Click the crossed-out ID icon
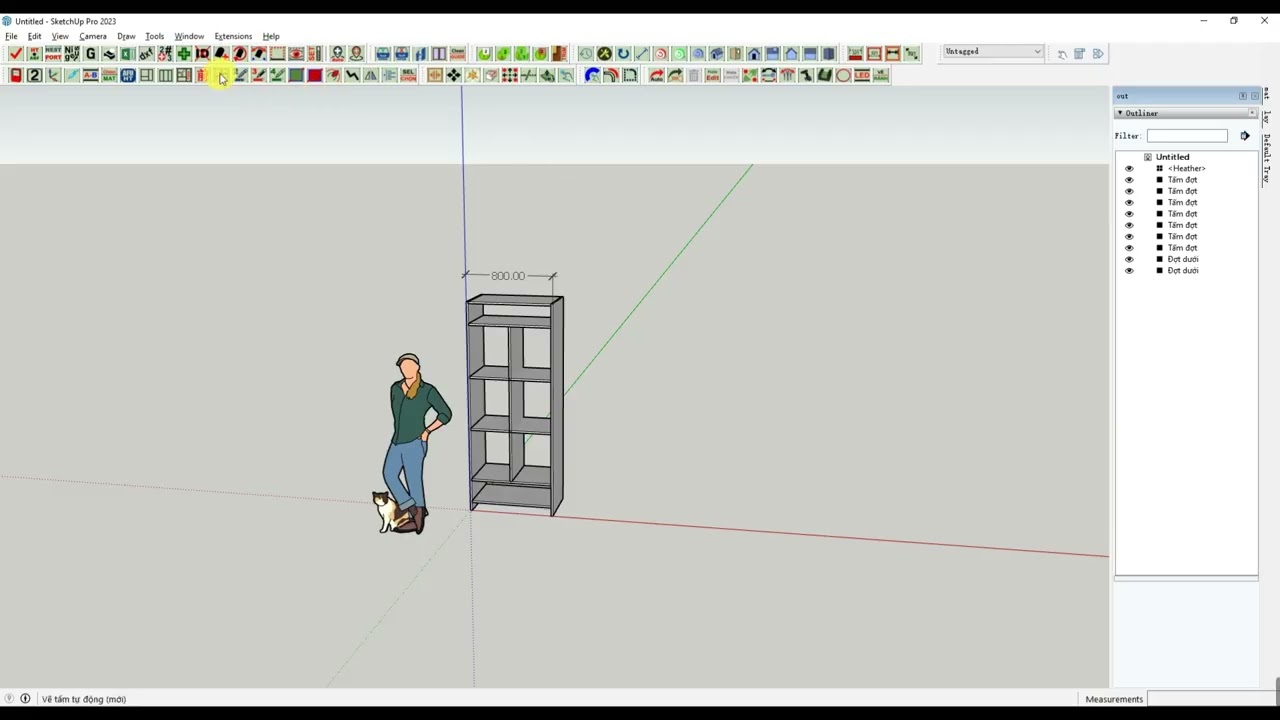Screen dimensions: 1280x720 (x=202, y=53)
